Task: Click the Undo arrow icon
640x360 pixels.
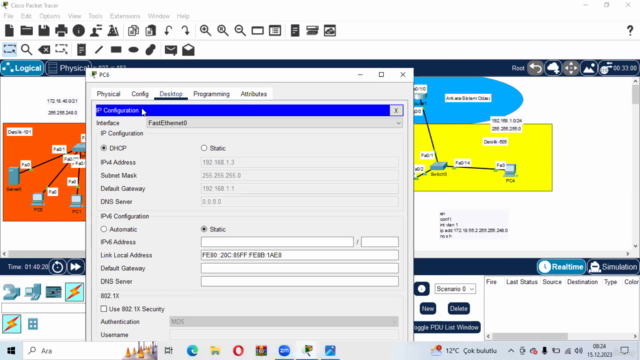Action: point(168,31)
